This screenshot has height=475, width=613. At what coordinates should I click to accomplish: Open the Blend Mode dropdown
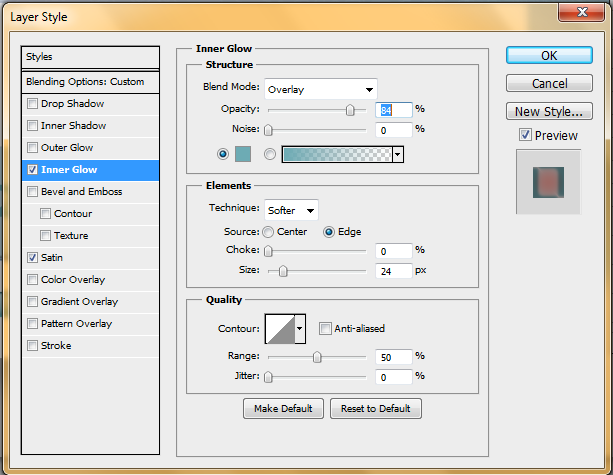pyautogui.click(x=320, y=89)
